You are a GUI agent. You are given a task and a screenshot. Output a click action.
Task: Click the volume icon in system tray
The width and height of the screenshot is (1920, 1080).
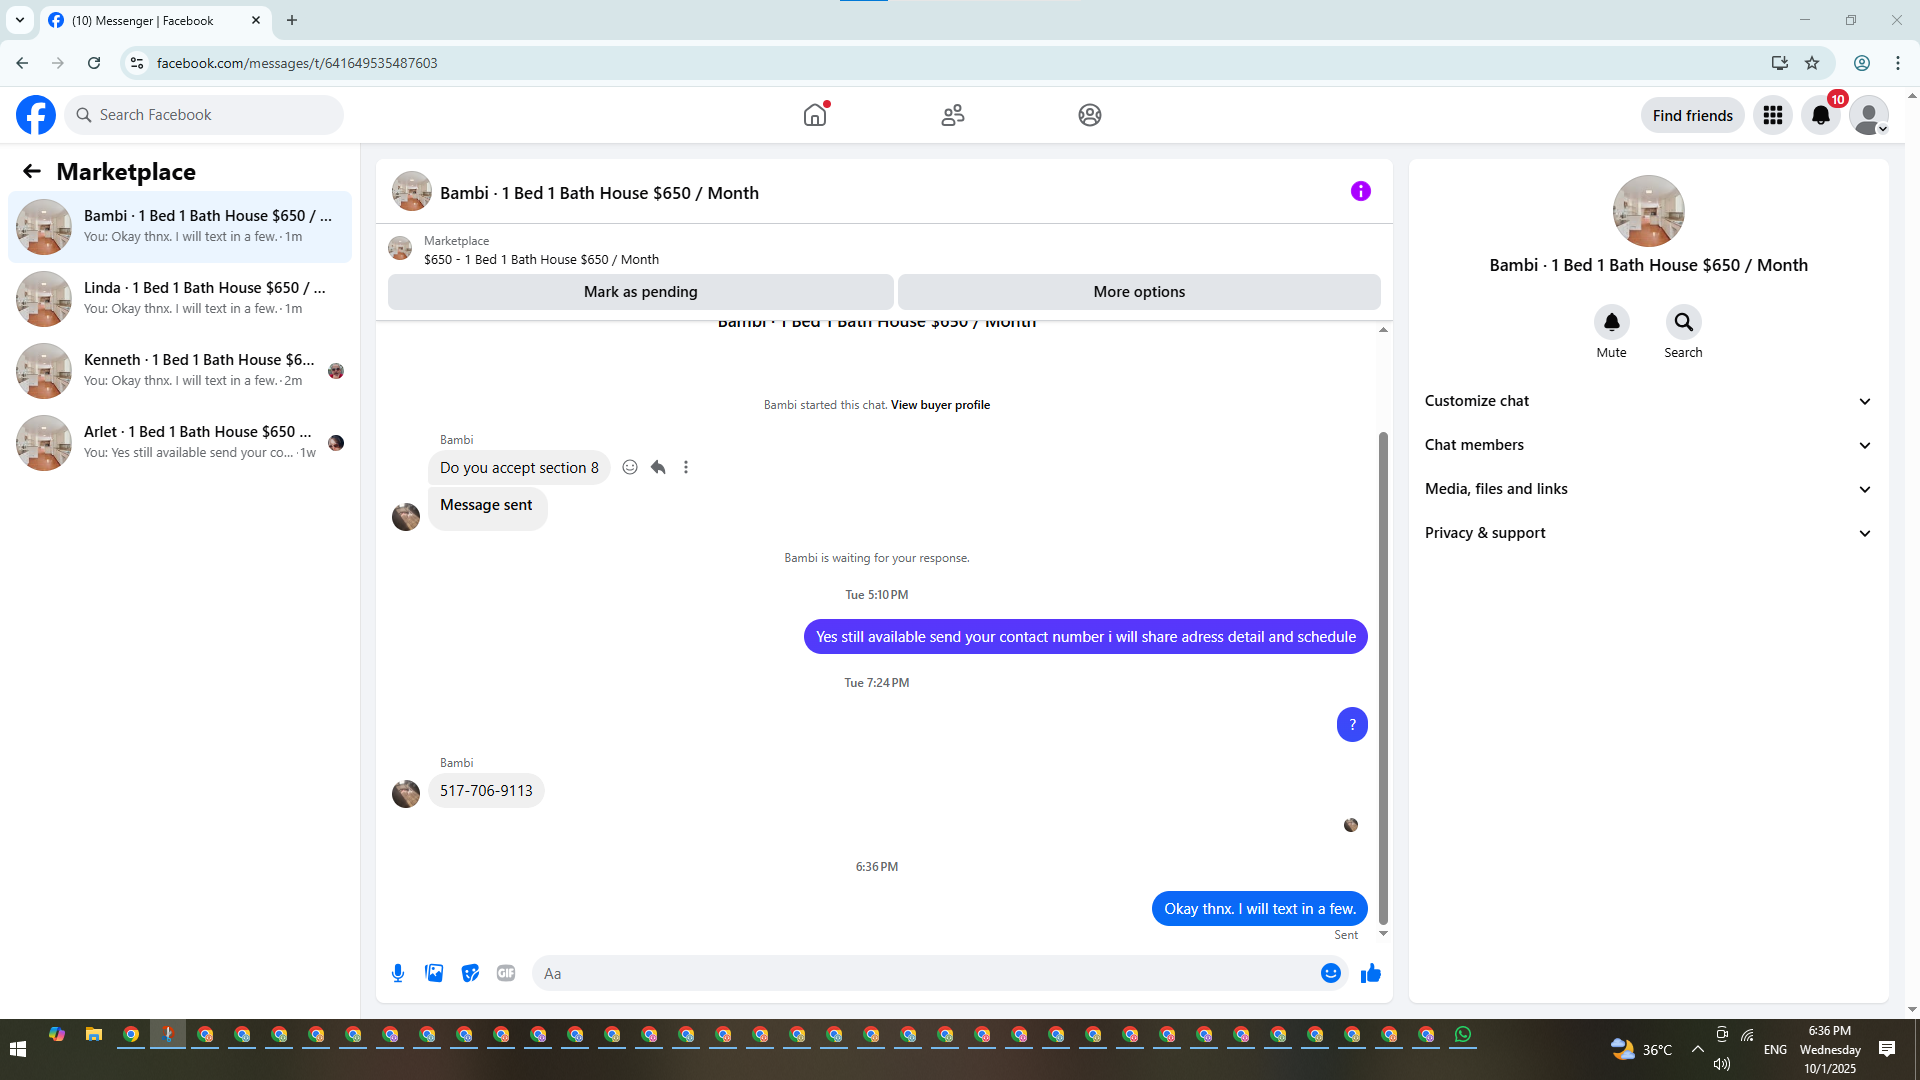[x=1722, y=1064]
